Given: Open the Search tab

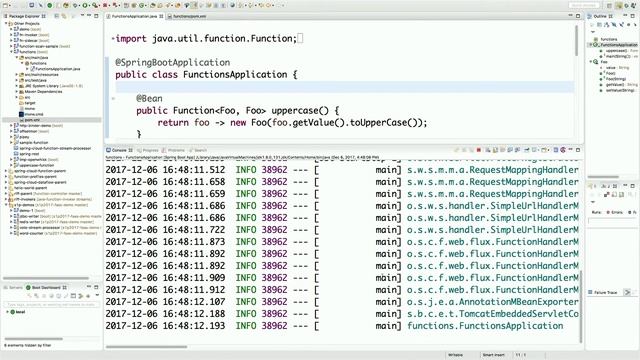Looking at the screenshot, I should (198, 150).
